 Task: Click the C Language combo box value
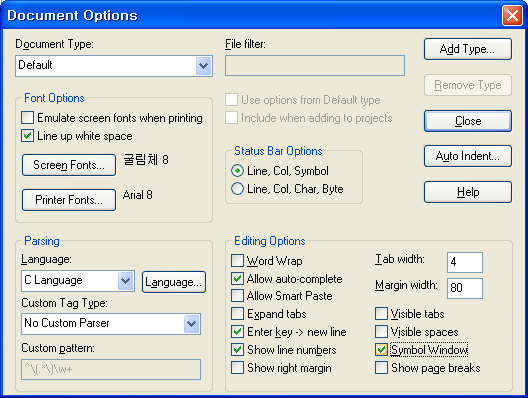coord(53,280)
